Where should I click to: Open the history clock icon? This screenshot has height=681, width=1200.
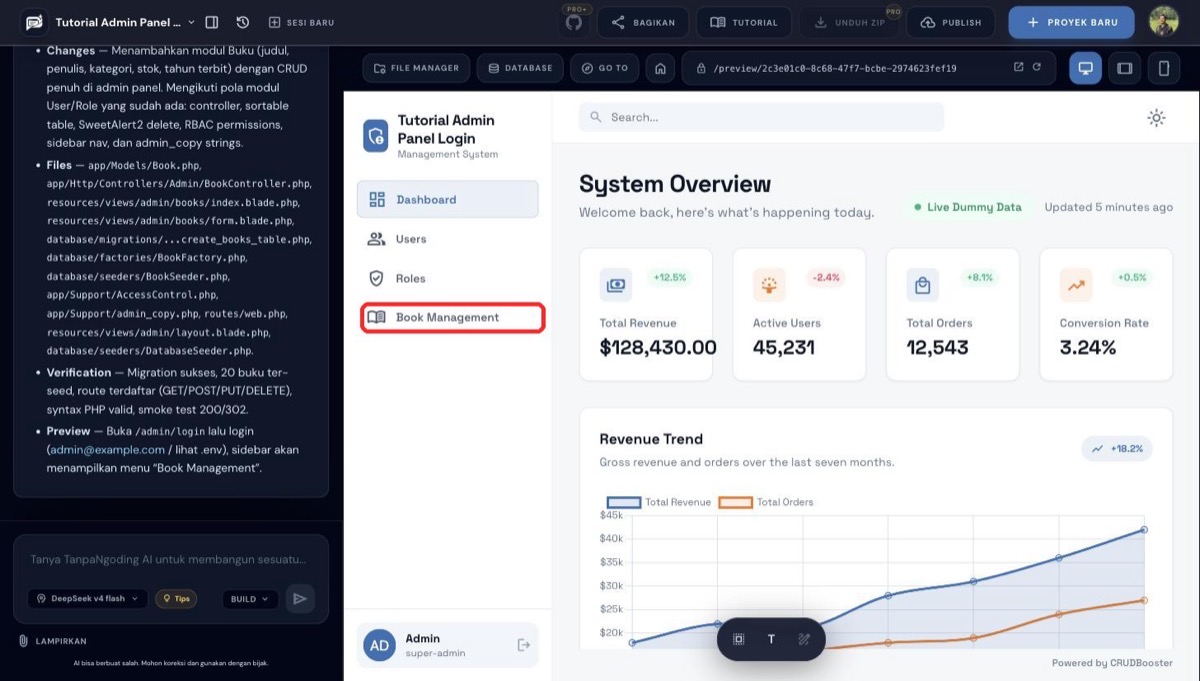243,22
